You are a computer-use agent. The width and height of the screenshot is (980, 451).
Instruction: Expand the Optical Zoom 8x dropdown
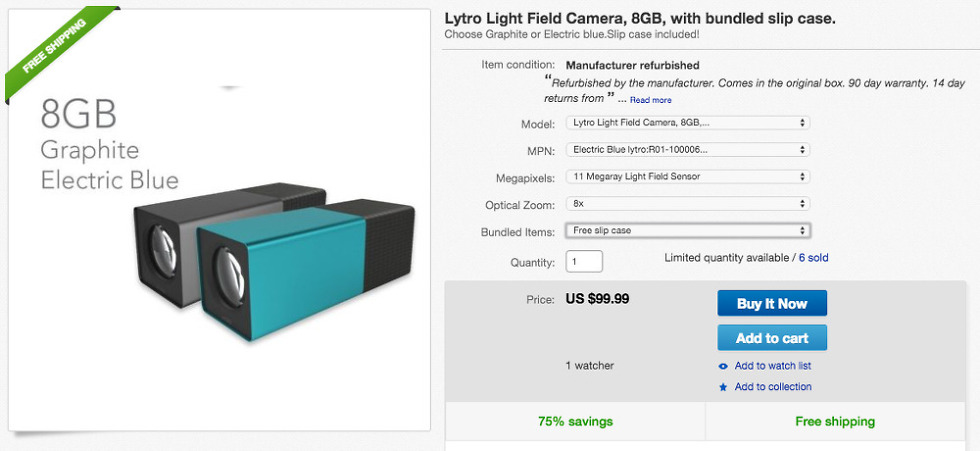(x=686, y=204)
